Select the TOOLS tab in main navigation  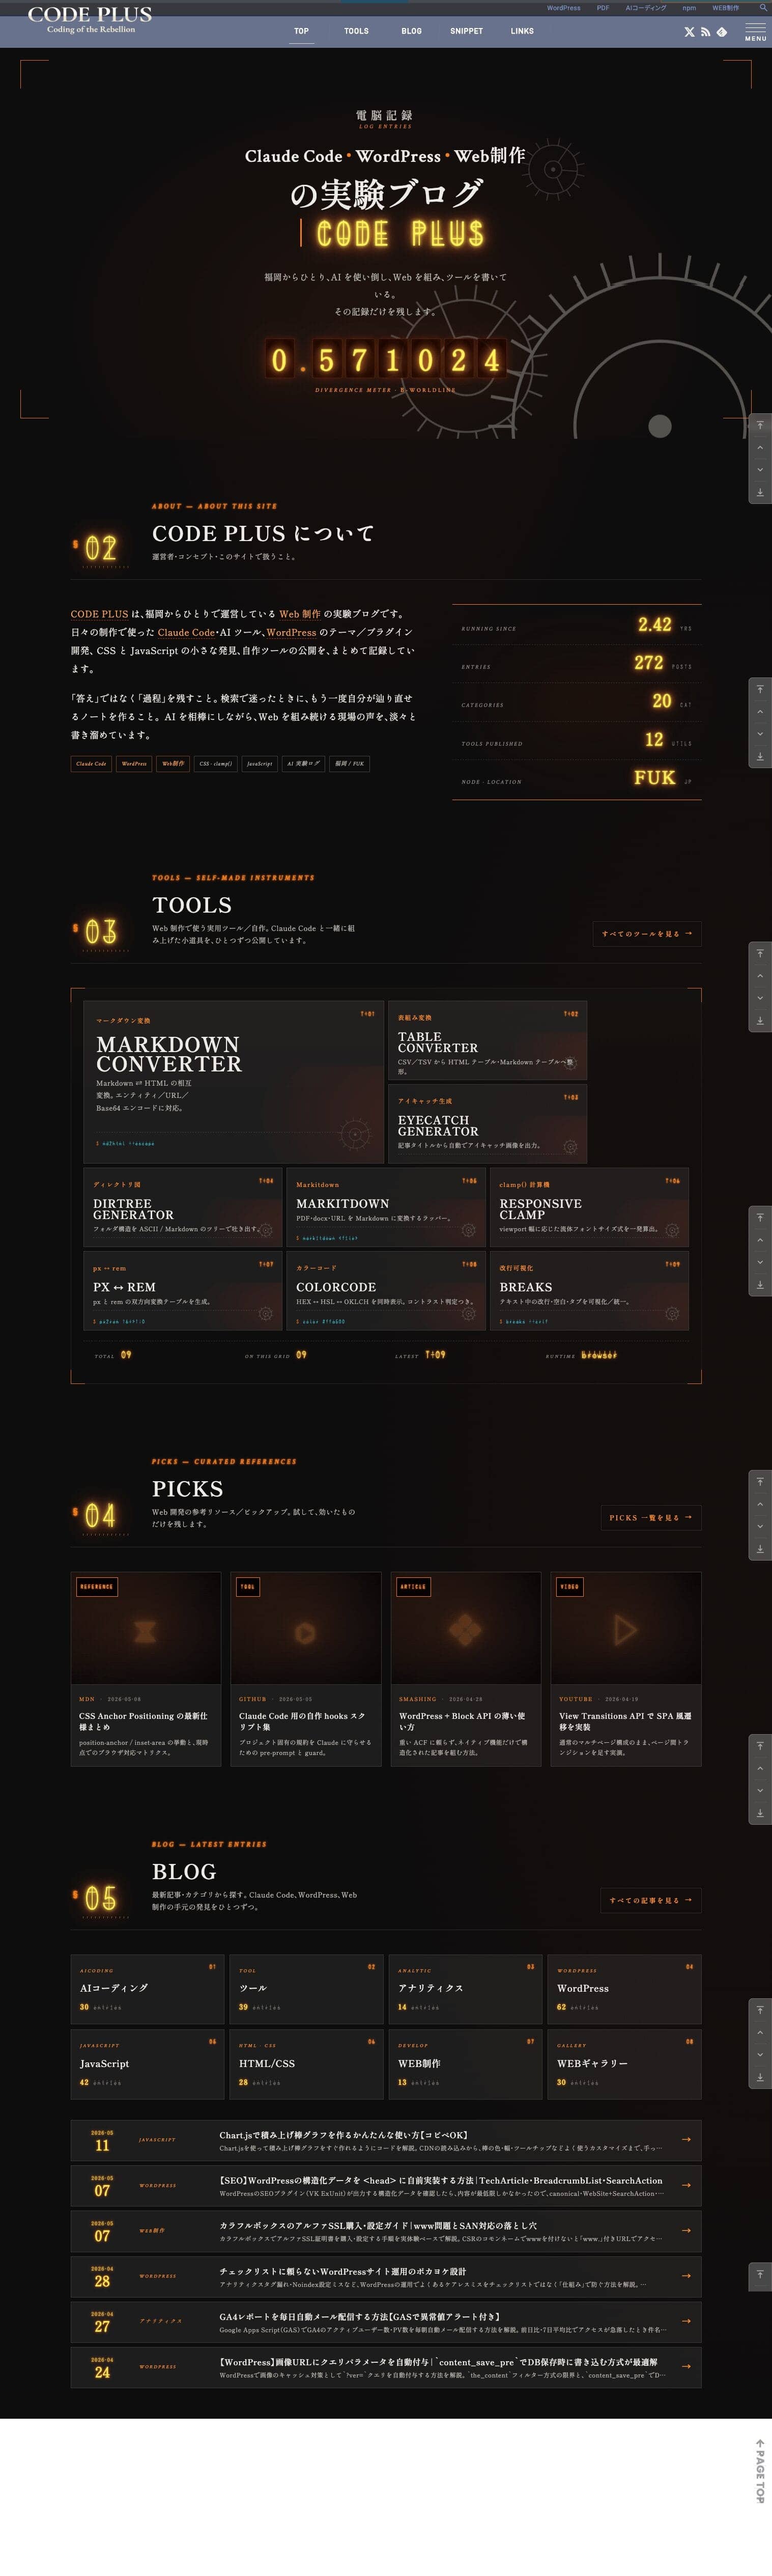(x=356, y=31)
